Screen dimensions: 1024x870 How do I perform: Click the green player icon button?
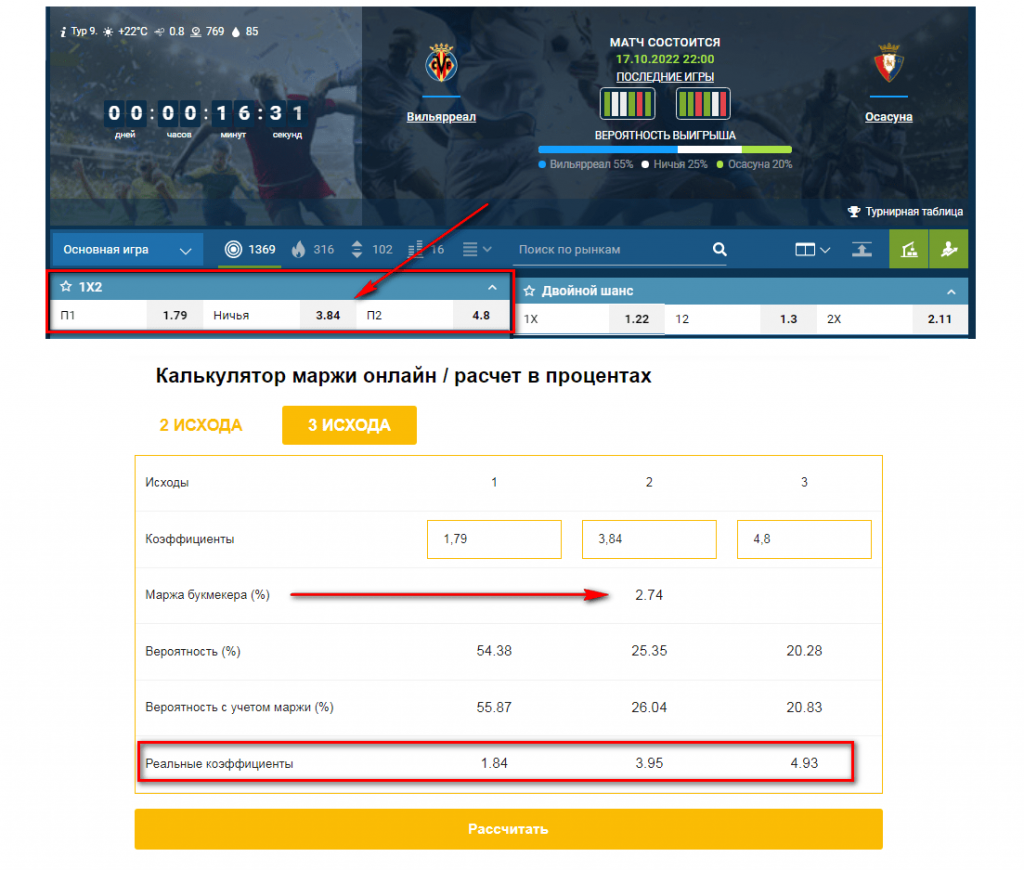pyautogui.click(x=948, y=249)
